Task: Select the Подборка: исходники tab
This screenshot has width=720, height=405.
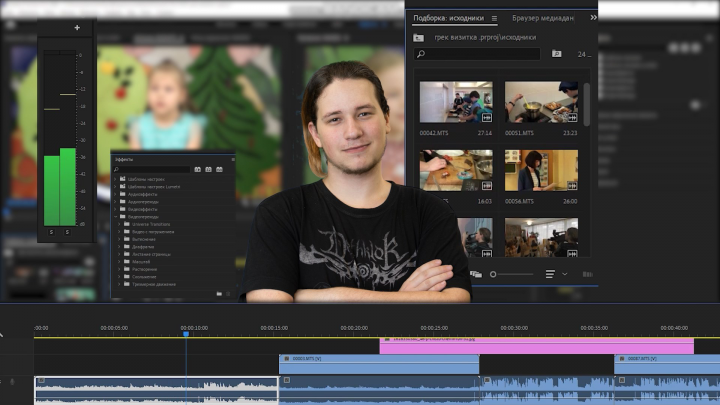Action: pos(448,18)
